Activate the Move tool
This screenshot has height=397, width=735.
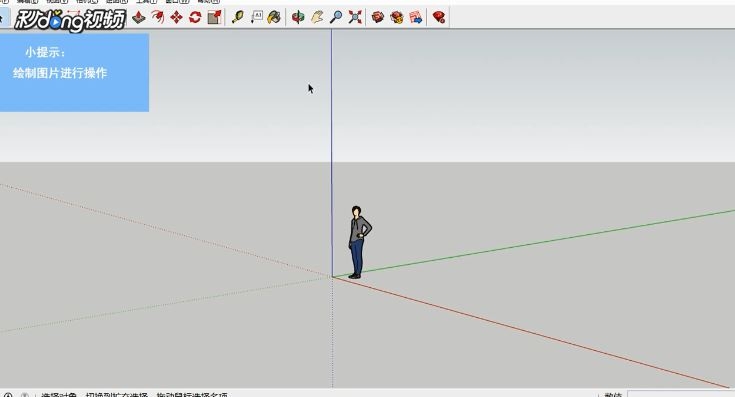tap(176, 18)
